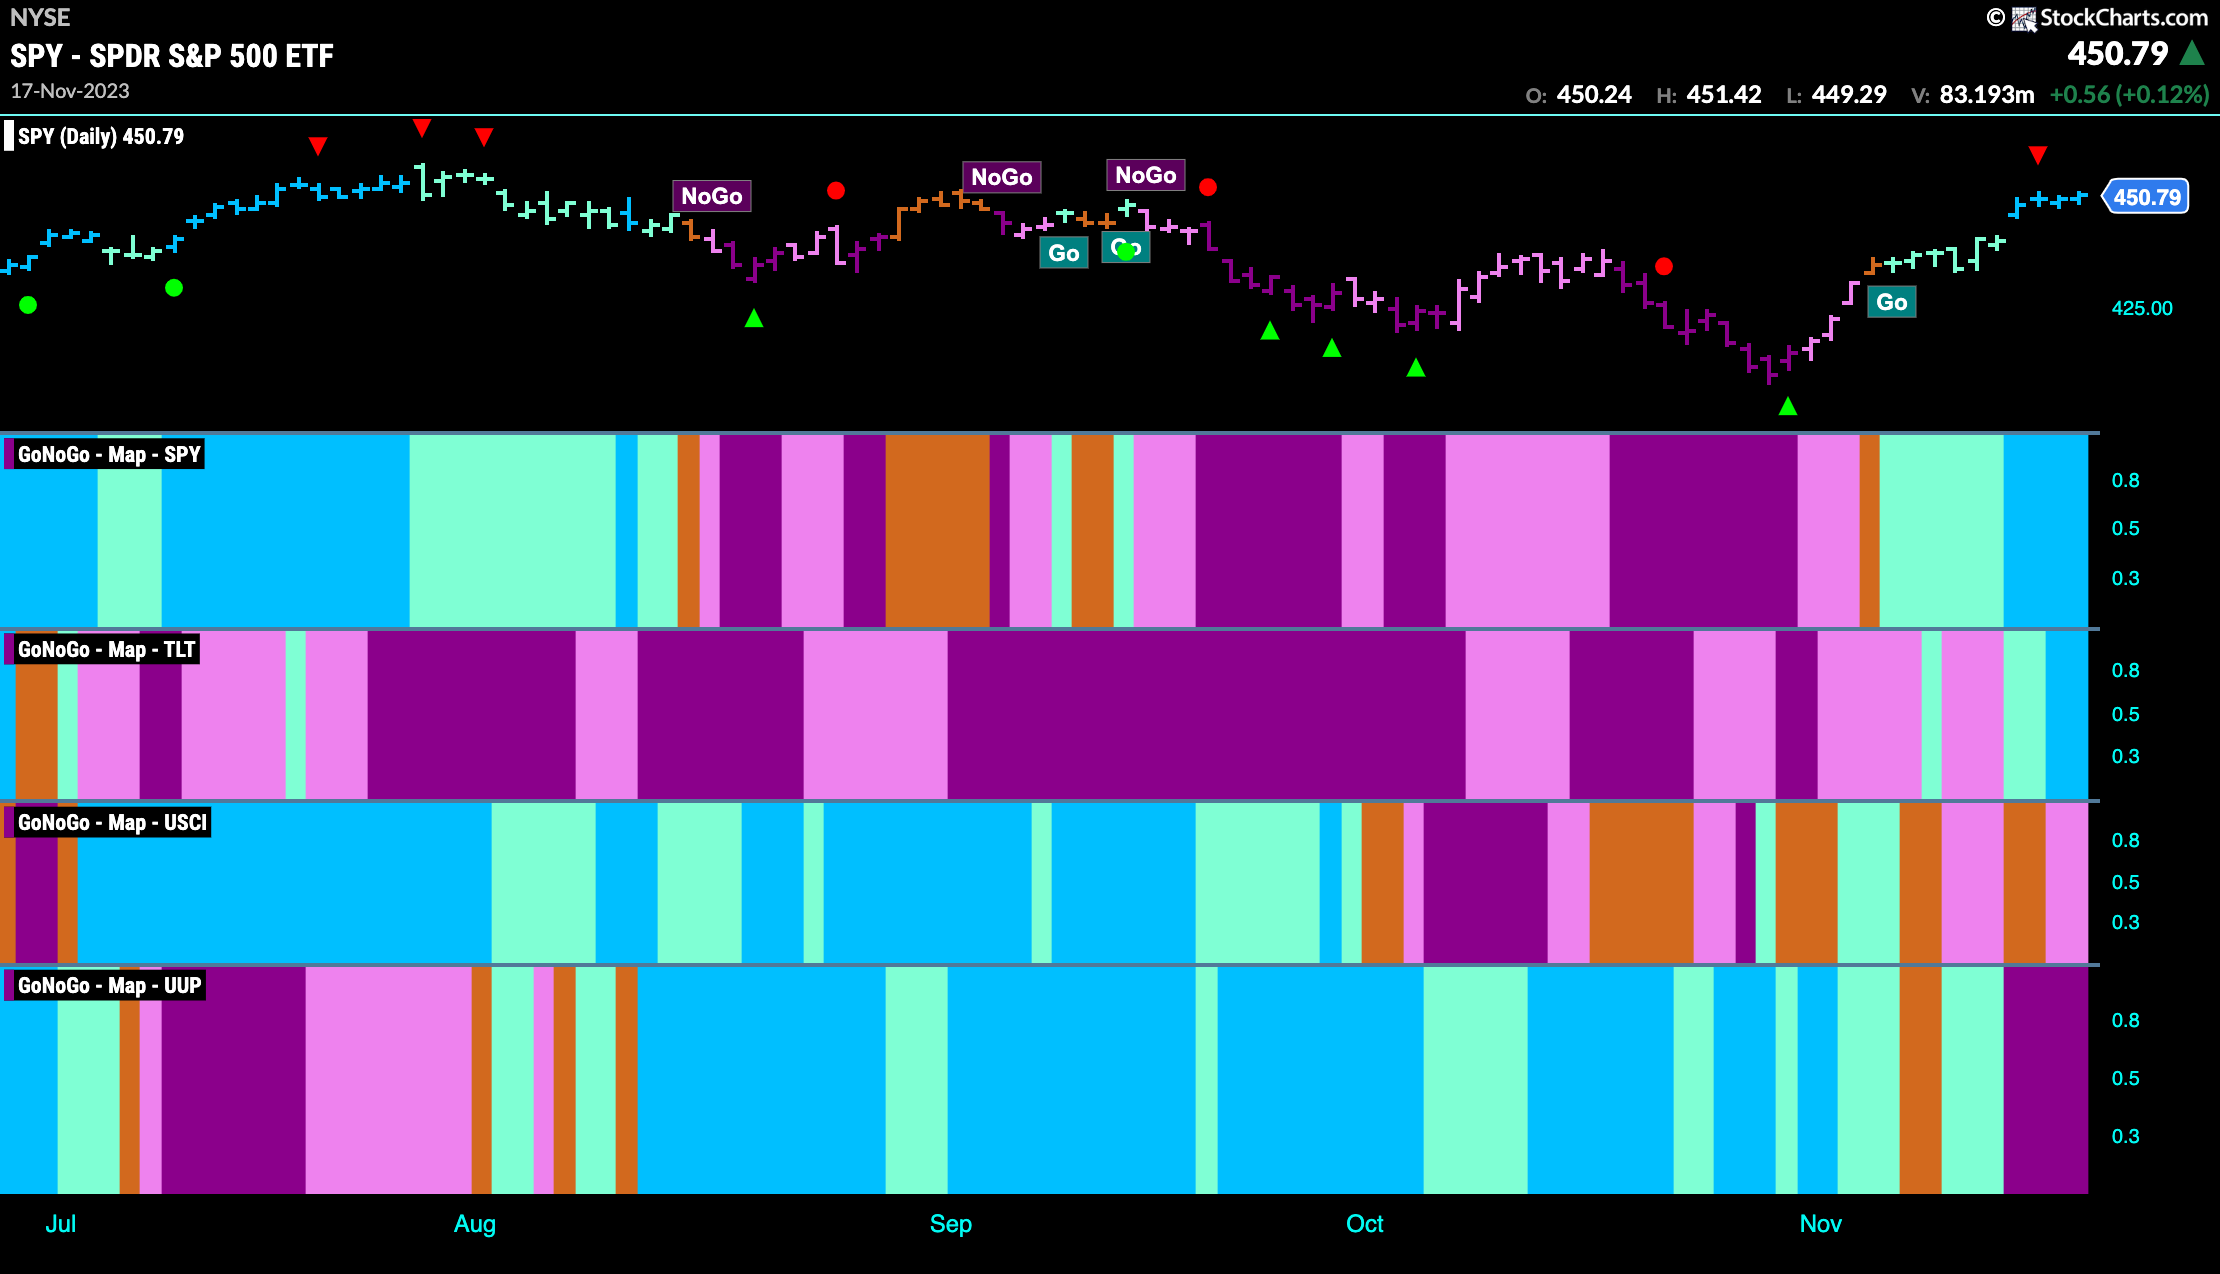Click the SPY - SPDR S&P 500 ETF title
Viewport: 2220px width, 1274px height.
172,56
